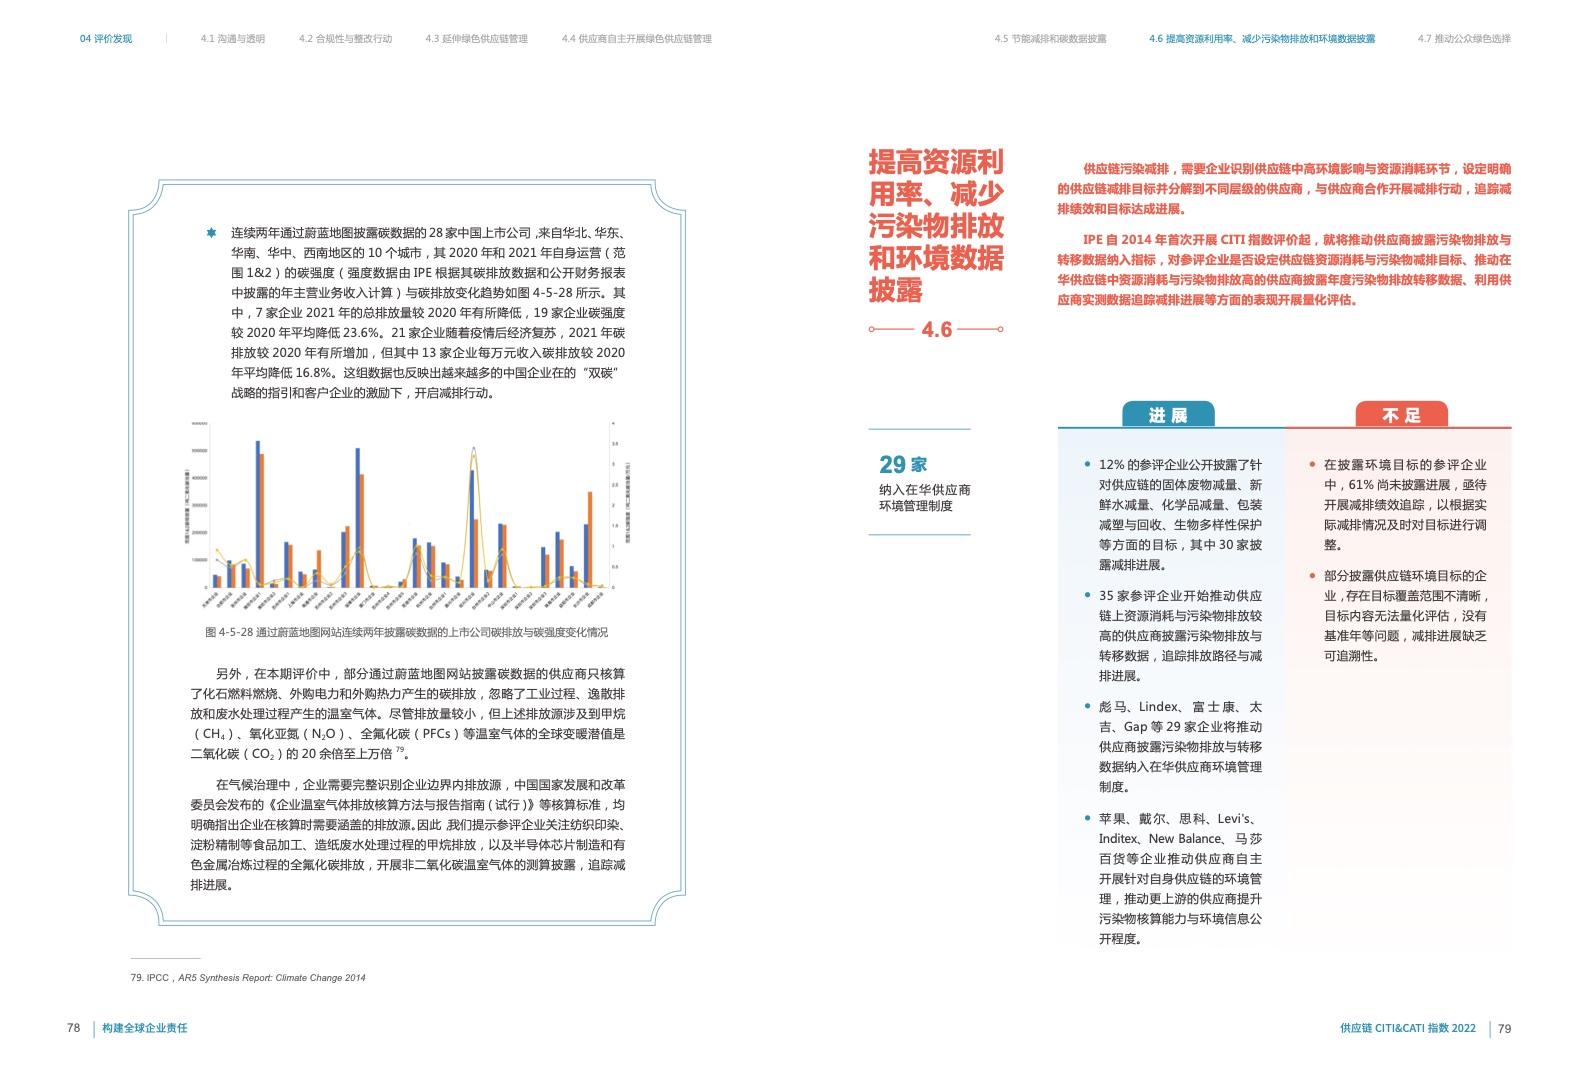Click the red '4.6' section number
Screen dimensions: 1587x1077
click(936, 329)
